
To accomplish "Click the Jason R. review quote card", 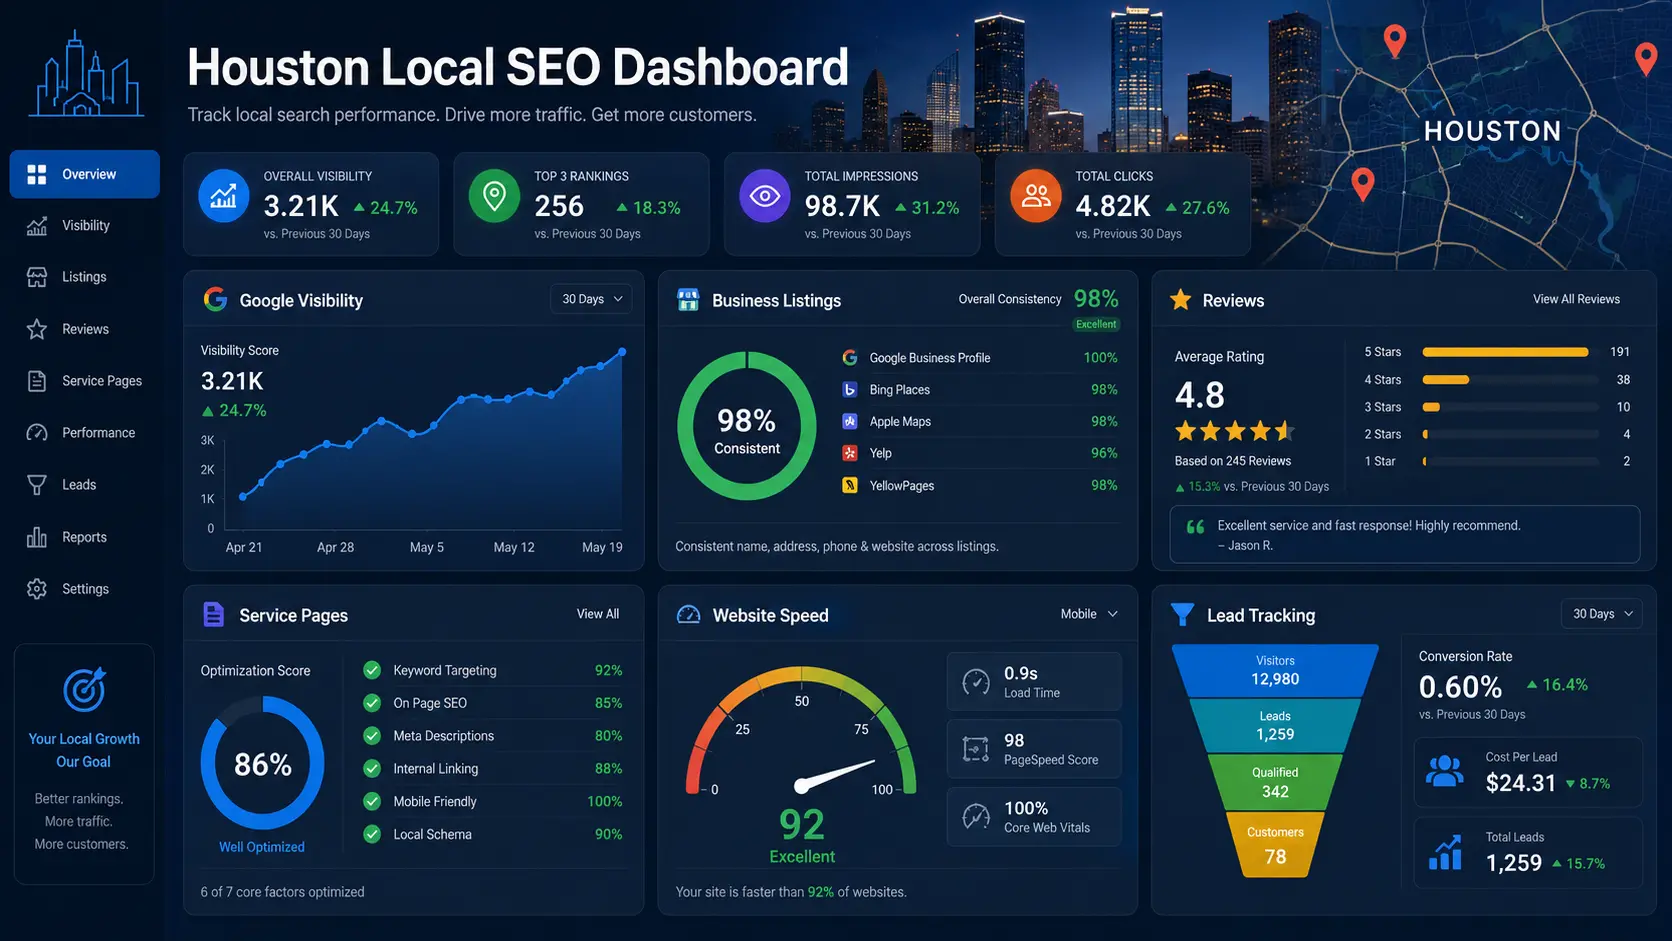I will tap(1405, 535).
